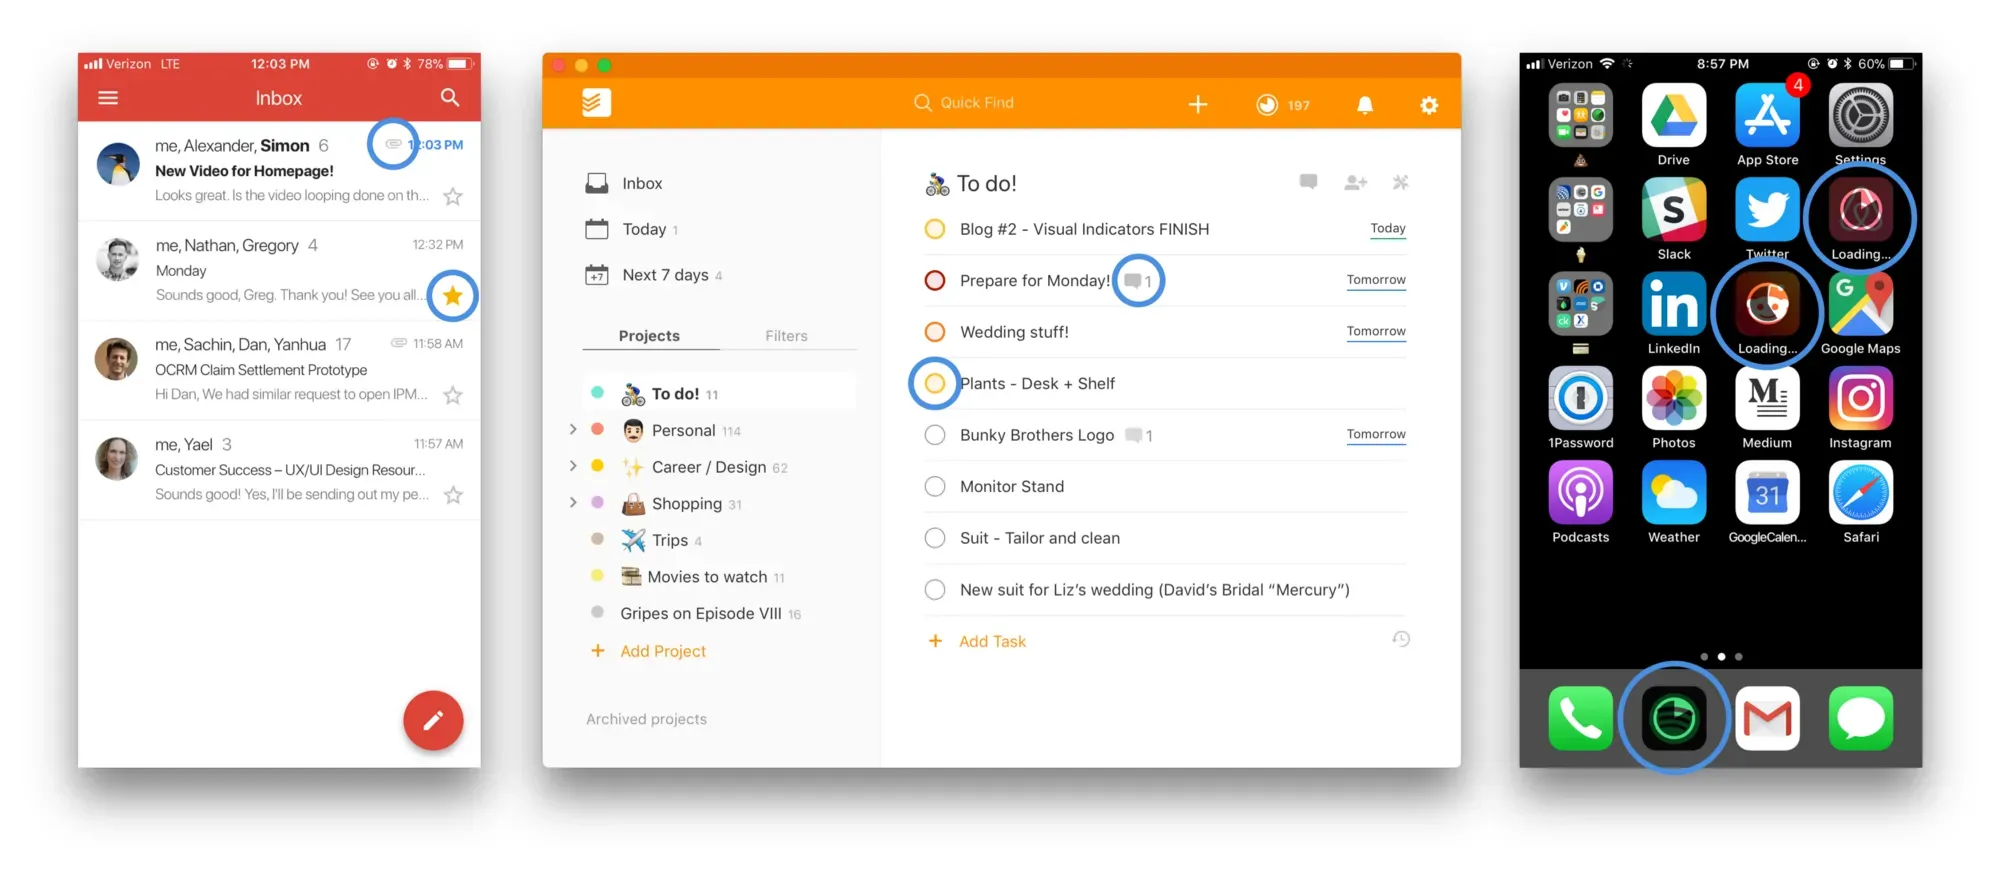This screenshot has height=875, width=2000.
Task: Open the Weather app
Action: [x=1674, y=492]
